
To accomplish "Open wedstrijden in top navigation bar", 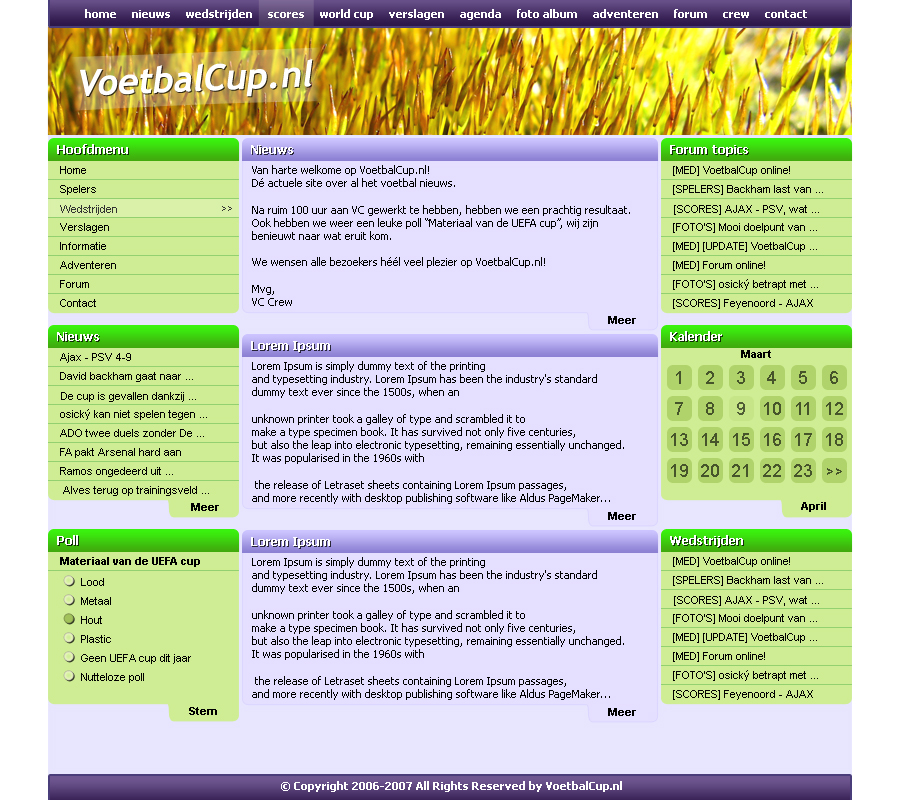I will tap(219, 14).
